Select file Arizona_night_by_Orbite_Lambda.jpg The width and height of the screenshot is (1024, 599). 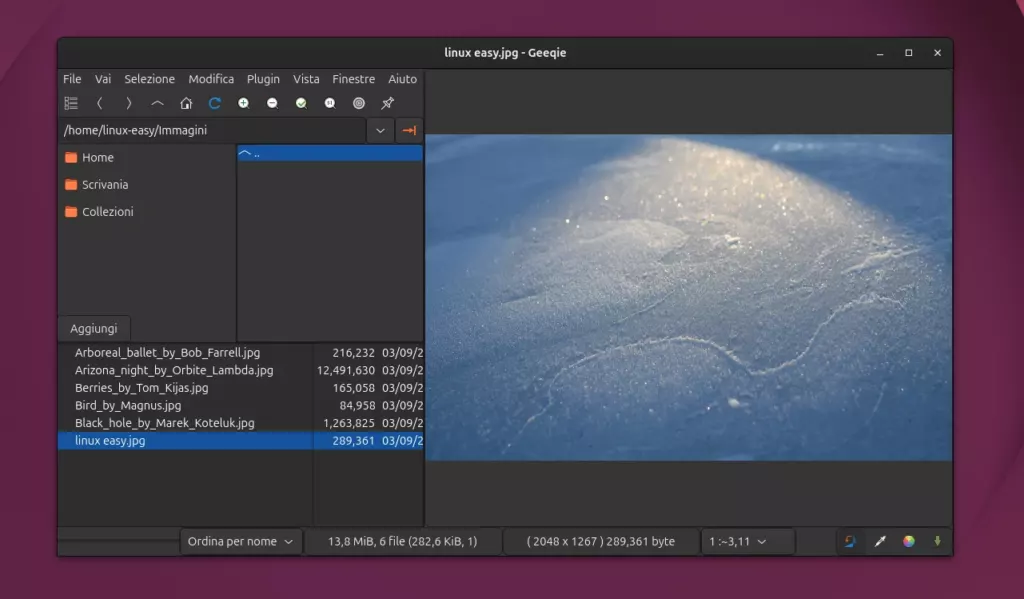click(174, 370)
